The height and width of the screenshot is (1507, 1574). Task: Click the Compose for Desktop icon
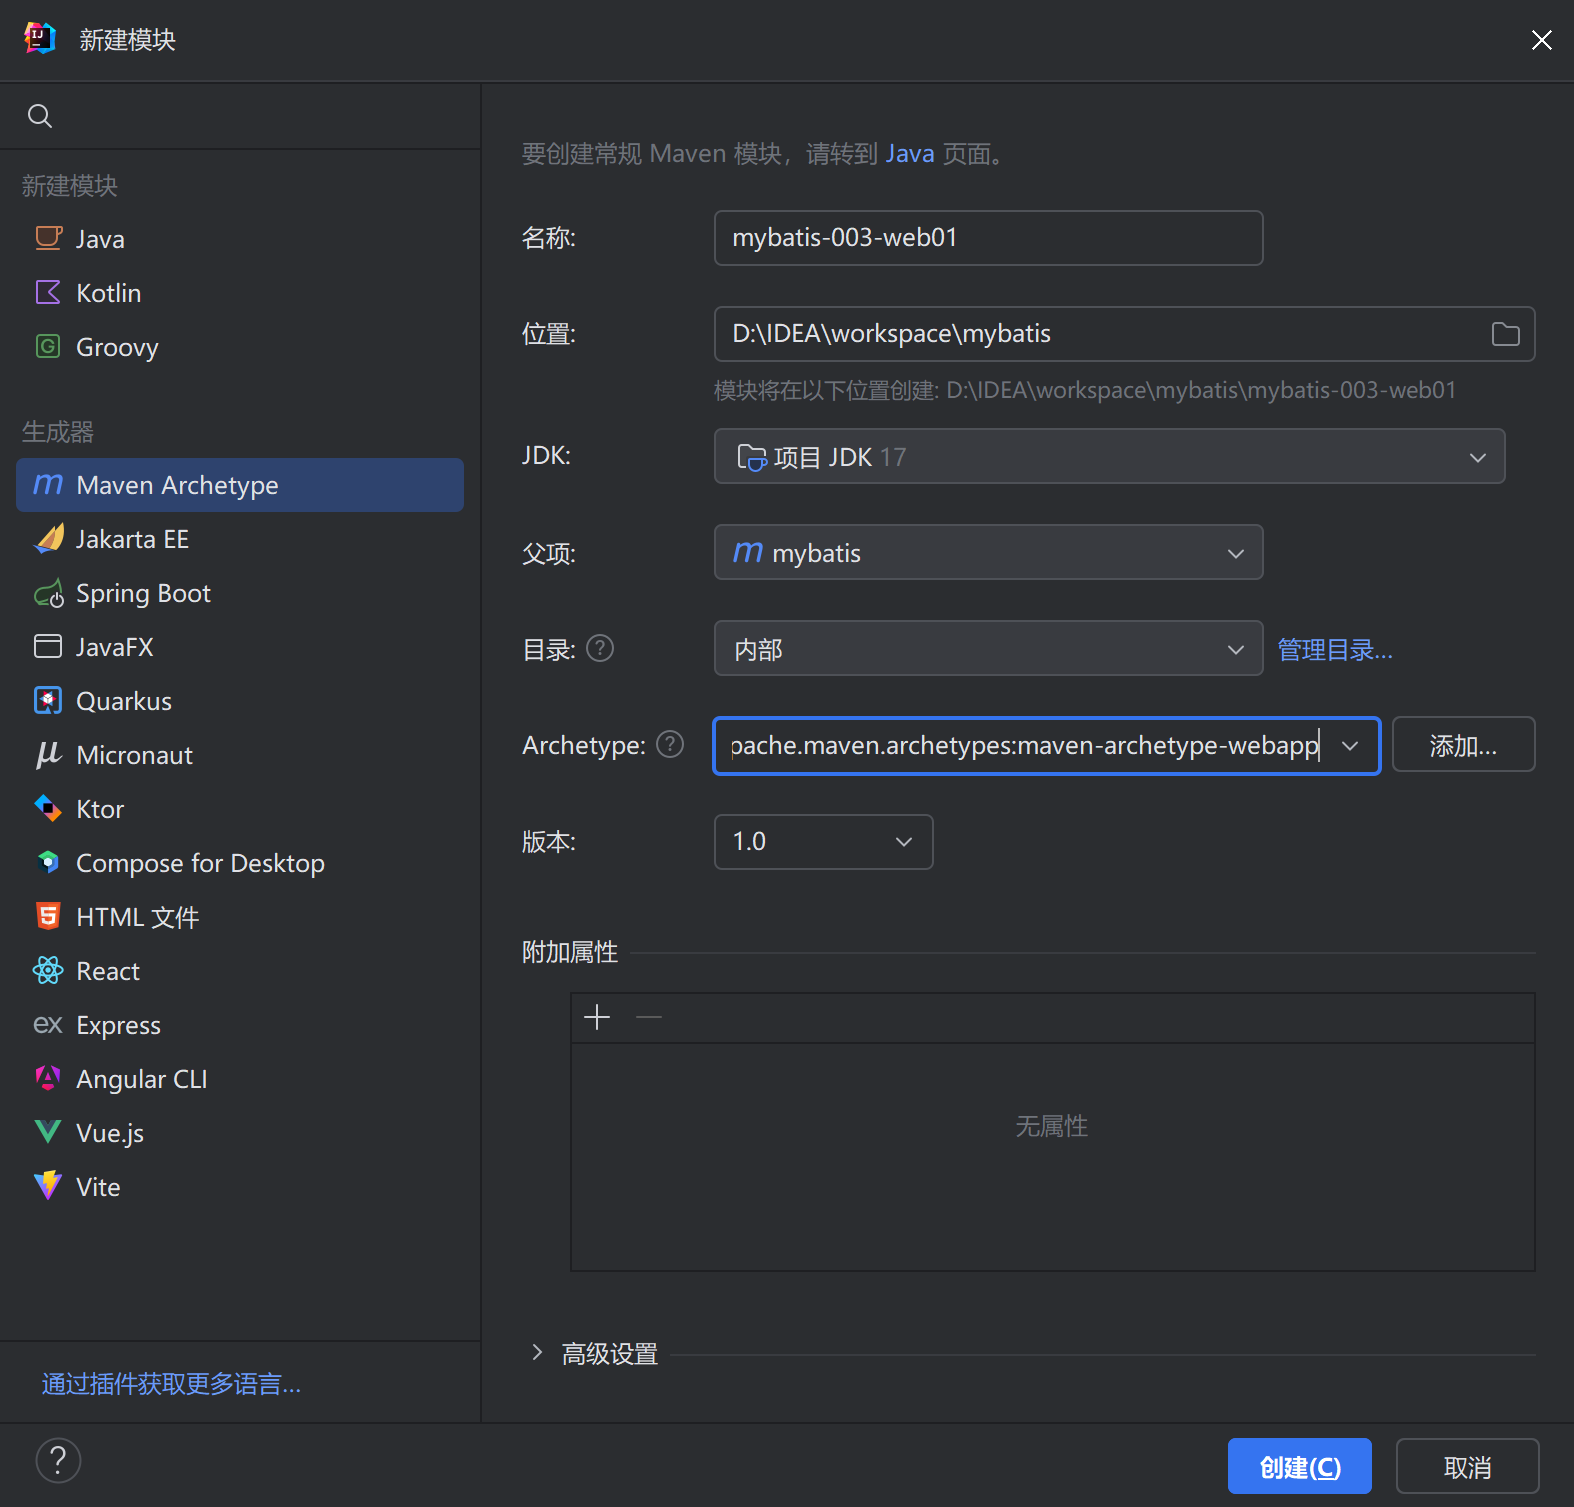(x=48, y=862)
